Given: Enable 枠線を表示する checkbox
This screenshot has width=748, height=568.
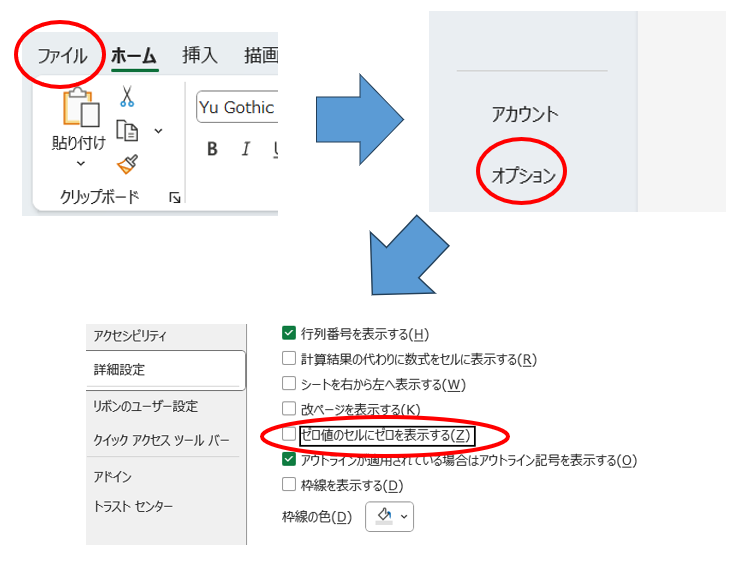Looking at the screenshot, I should click(289, 485).
